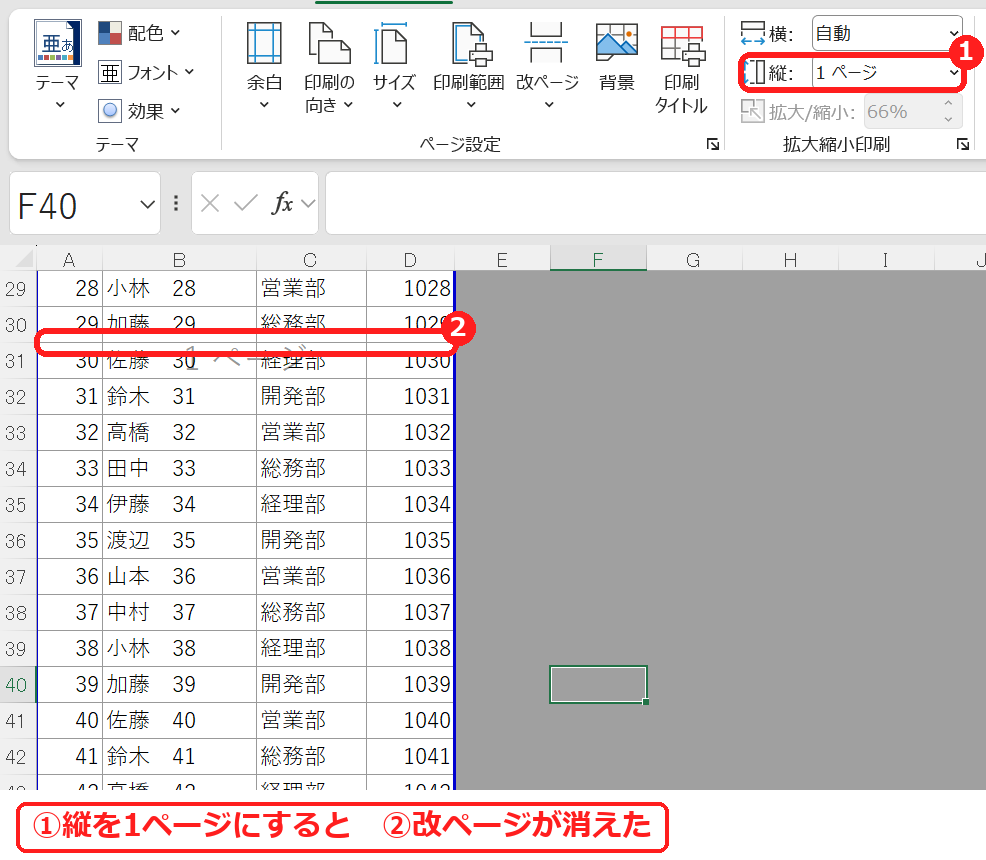The height and width of the screenshot is (860, 986).
Task: Select column C header
Action: [x=311, y=260]
